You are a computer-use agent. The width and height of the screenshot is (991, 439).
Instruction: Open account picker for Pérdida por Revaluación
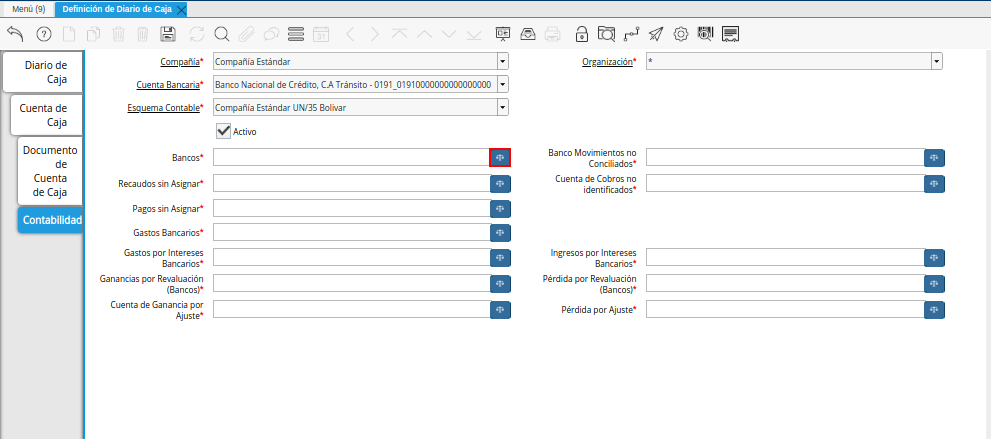coord(934,284)
